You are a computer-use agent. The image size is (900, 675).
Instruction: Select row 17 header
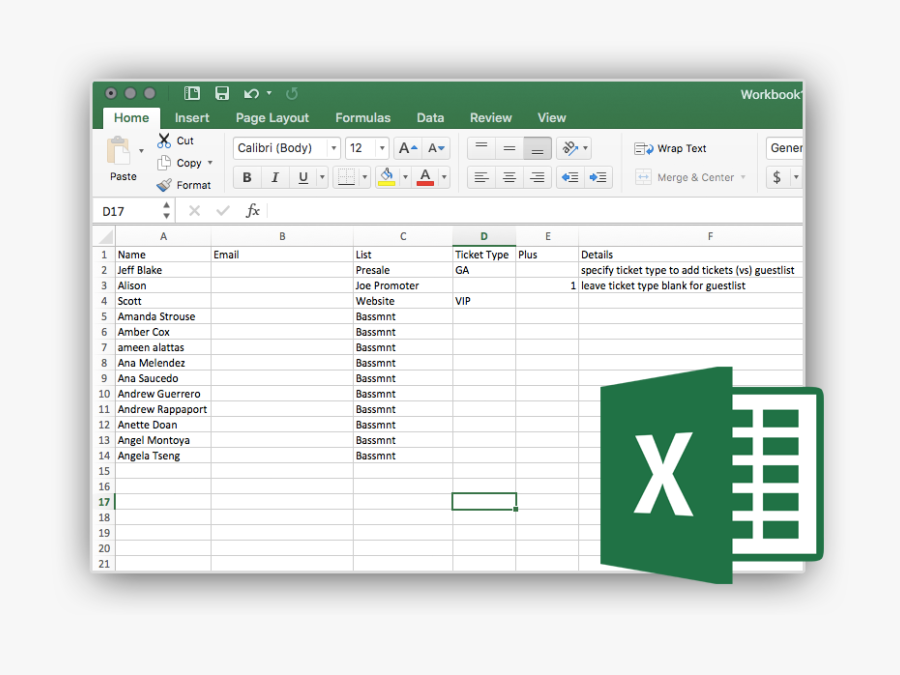(x=104, y=502)
